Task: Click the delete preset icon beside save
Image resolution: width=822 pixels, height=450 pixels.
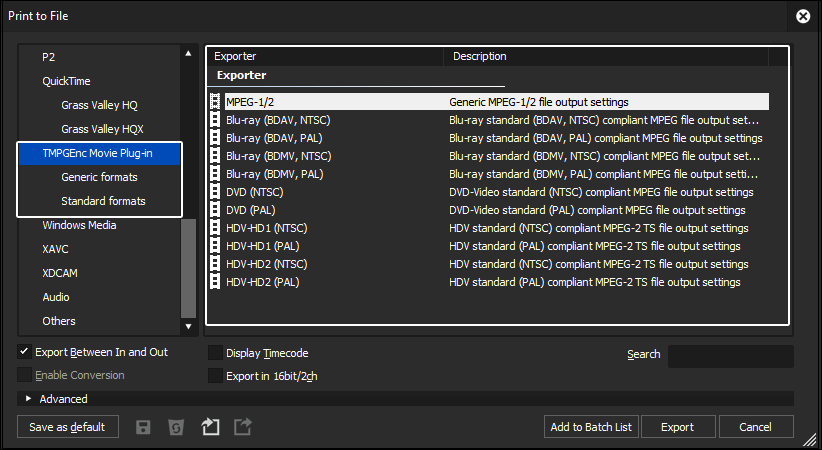Action: 176,427
